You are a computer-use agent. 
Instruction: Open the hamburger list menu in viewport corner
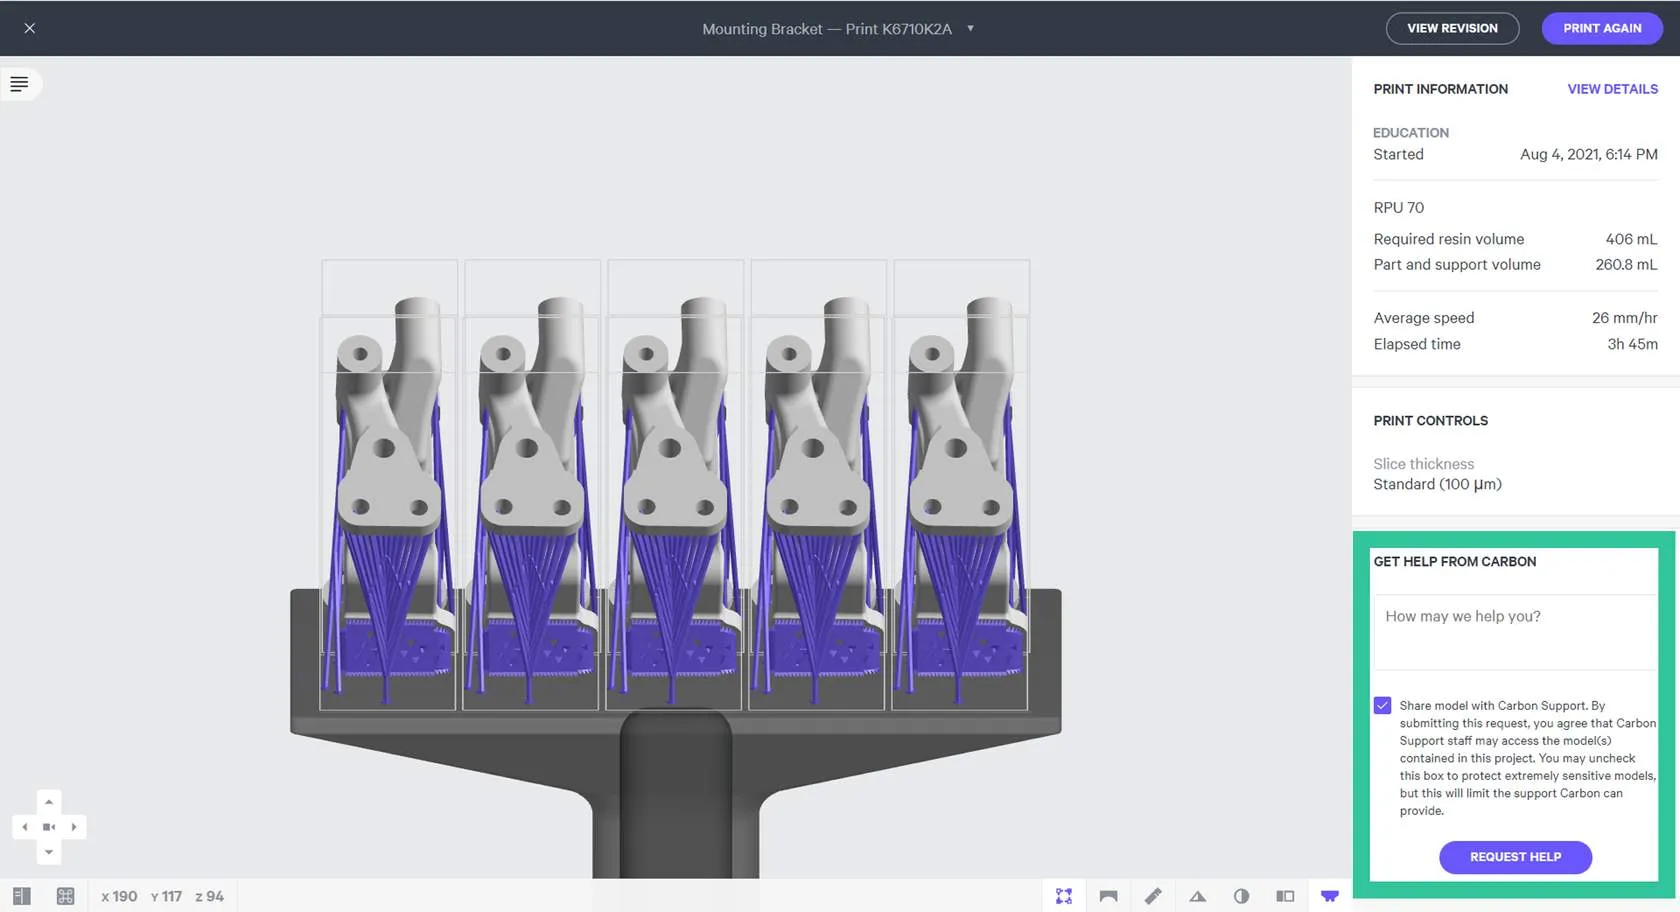click(x=19, y=84)
